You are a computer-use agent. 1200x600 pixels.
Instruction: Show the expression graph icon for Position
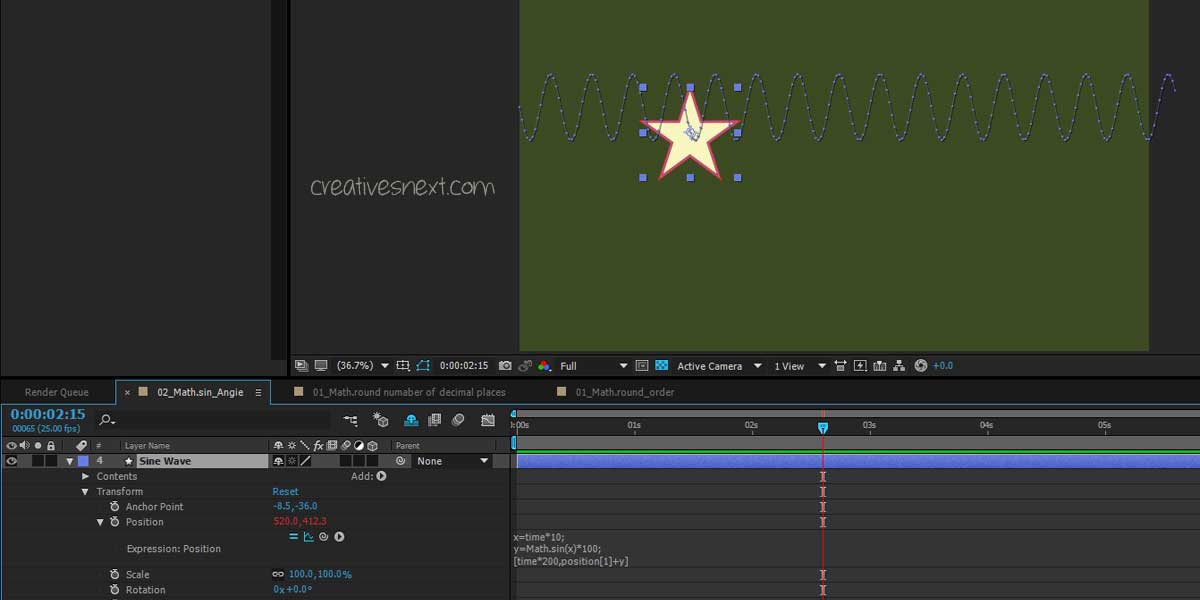pos(309,537)
